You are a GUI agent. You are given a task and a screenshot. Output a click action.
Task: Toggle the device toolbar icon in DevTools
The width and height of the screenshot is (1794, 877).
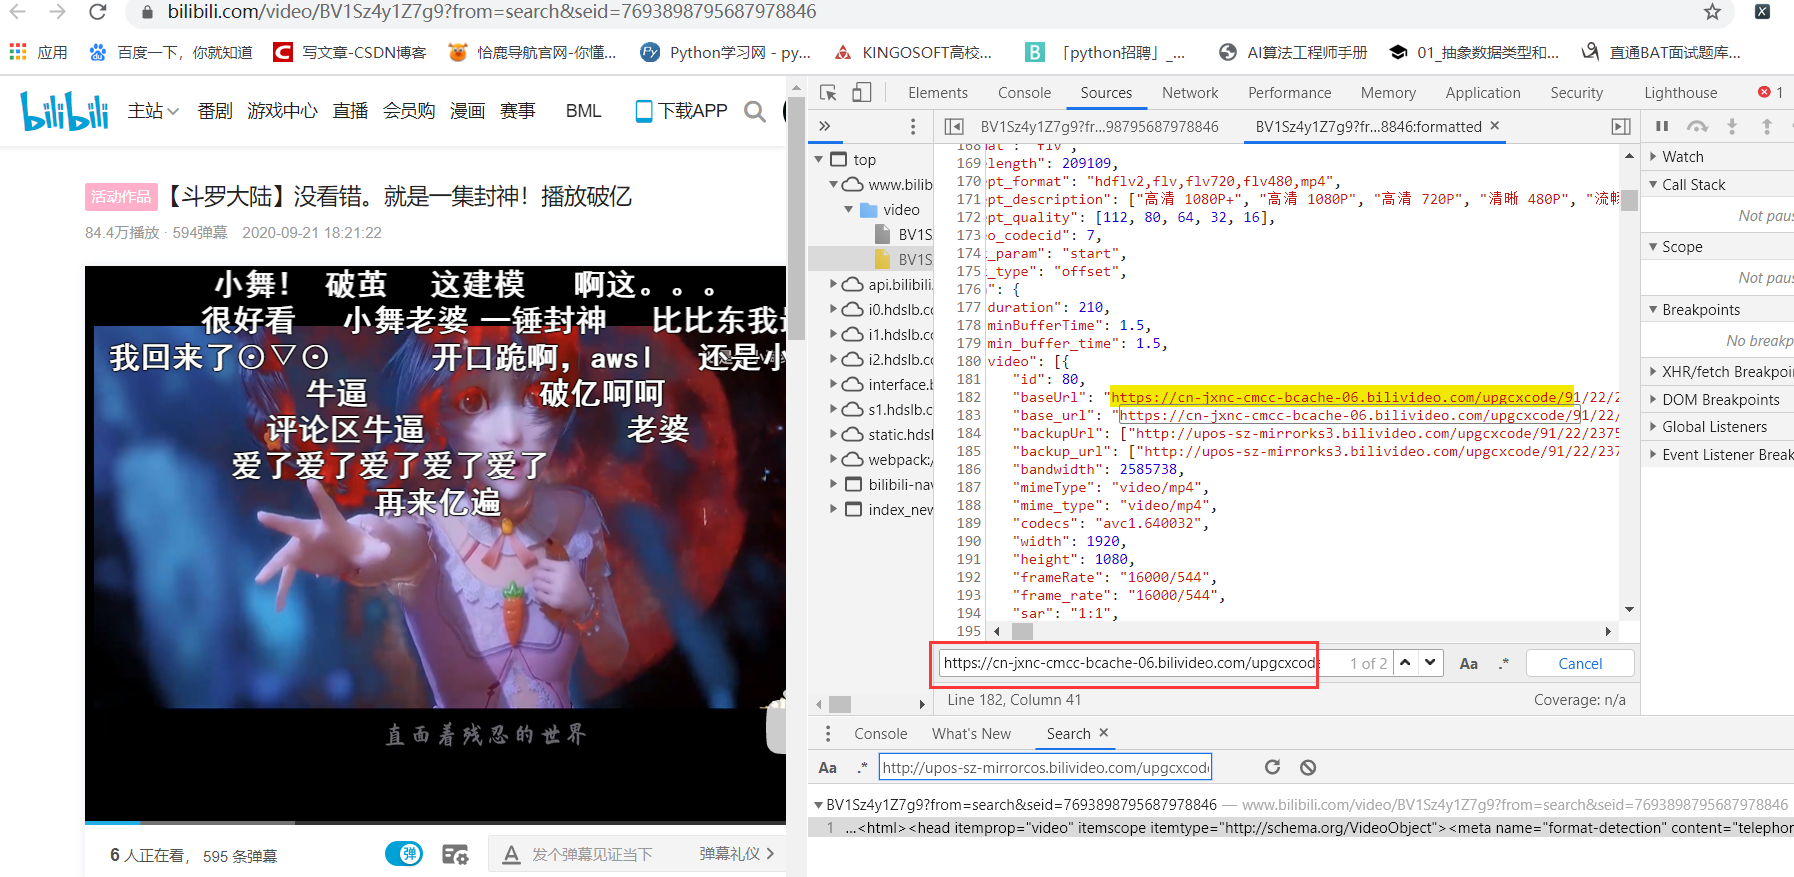click(x=861, y=93)
